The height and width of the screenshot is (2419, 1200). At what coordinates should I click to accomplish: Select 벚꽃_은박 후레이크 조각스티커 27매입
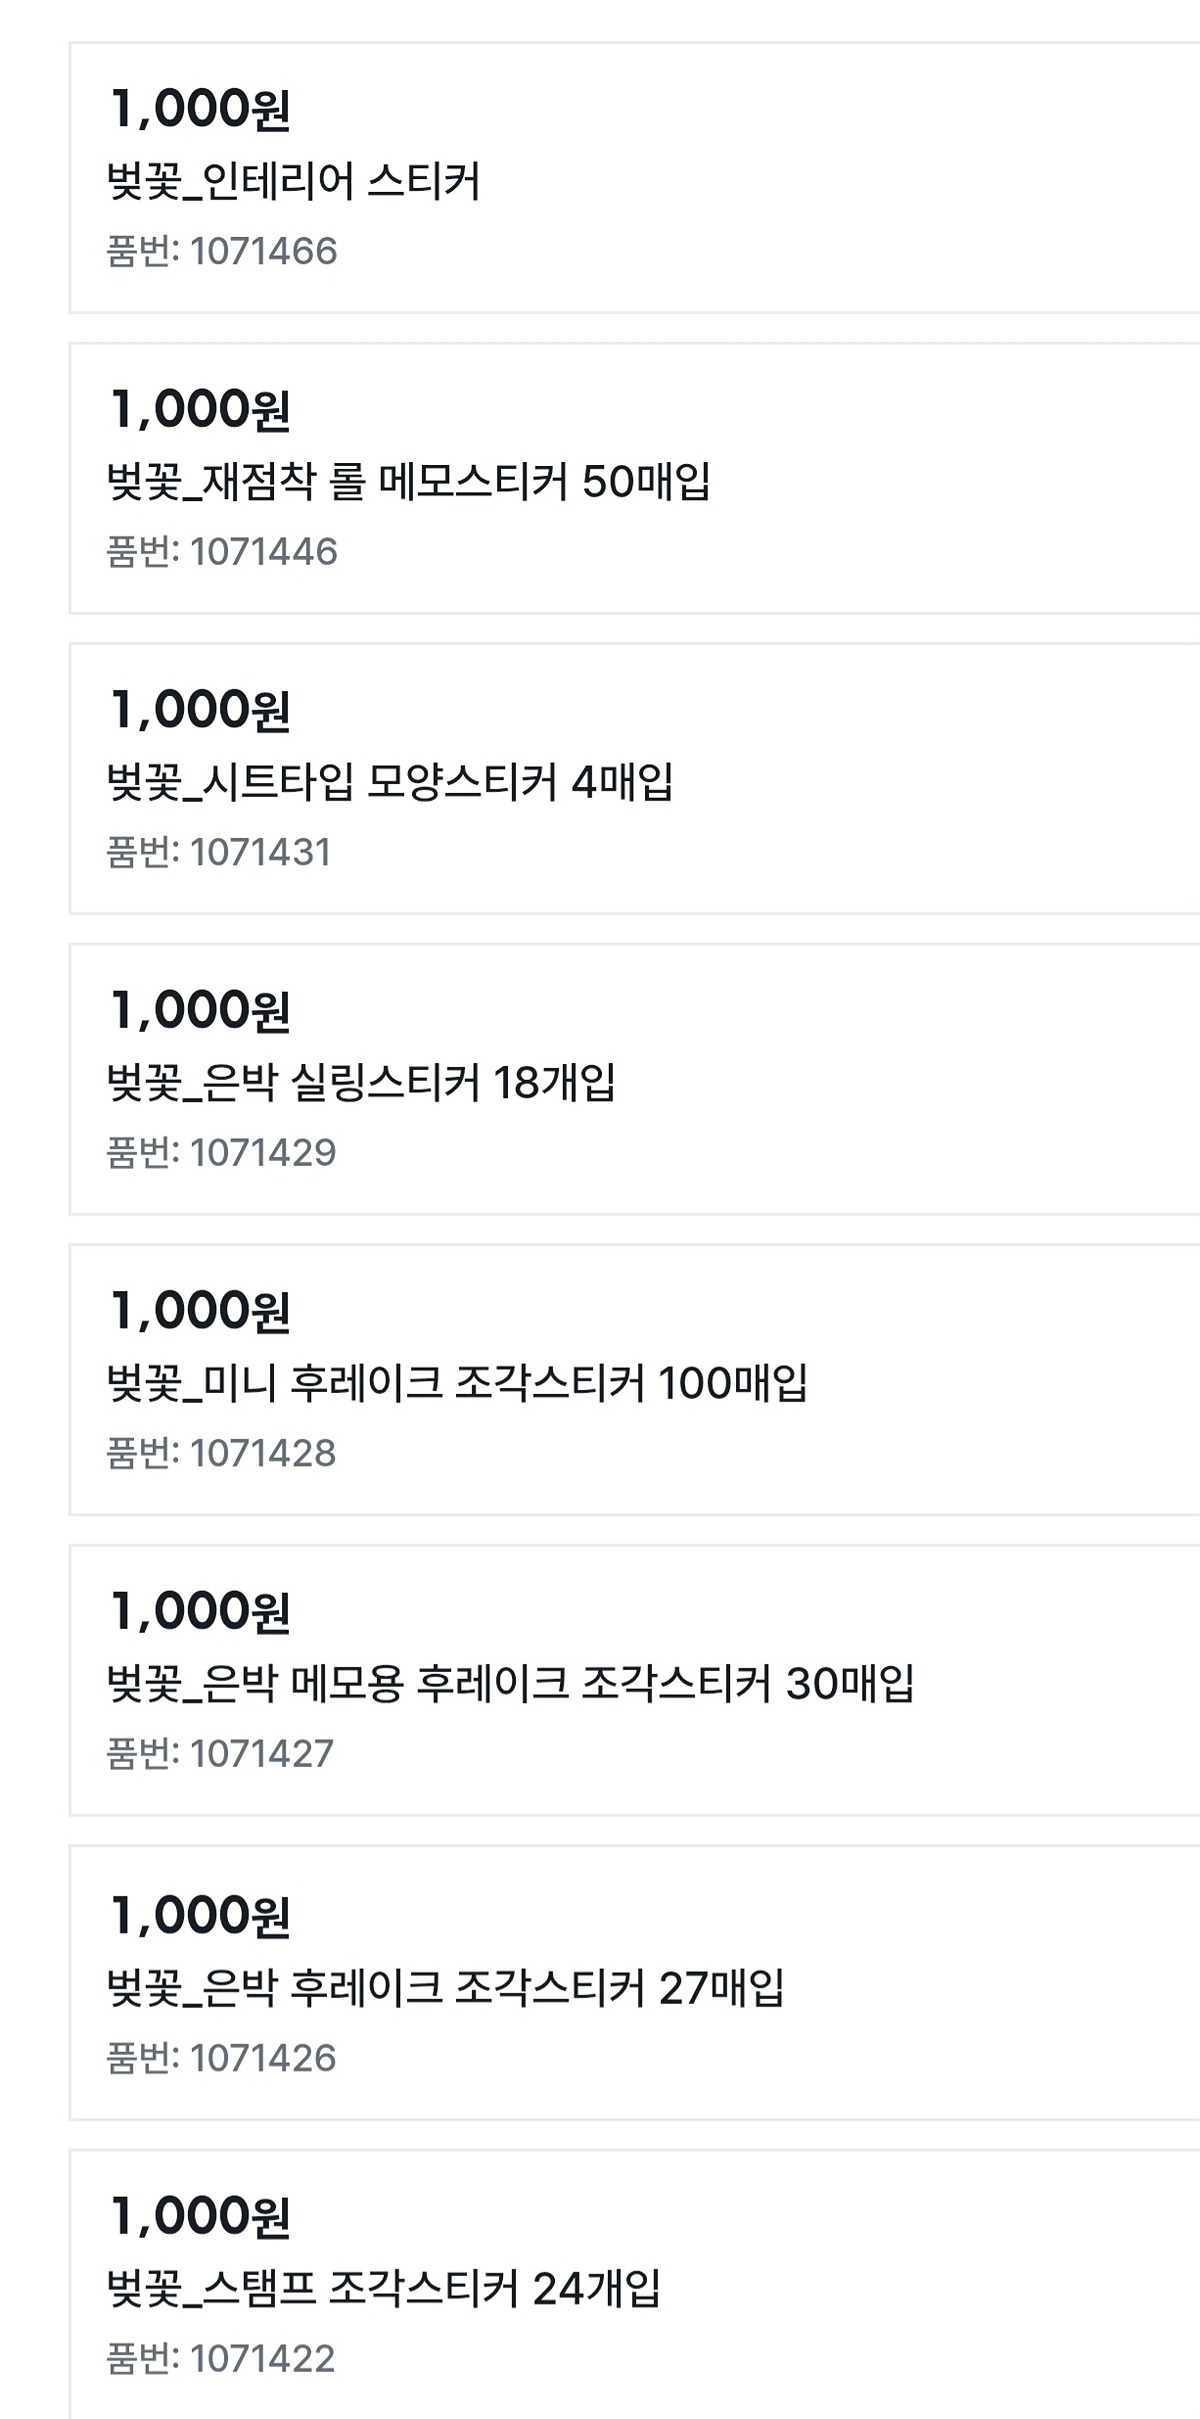click(x=445, y=1988)
